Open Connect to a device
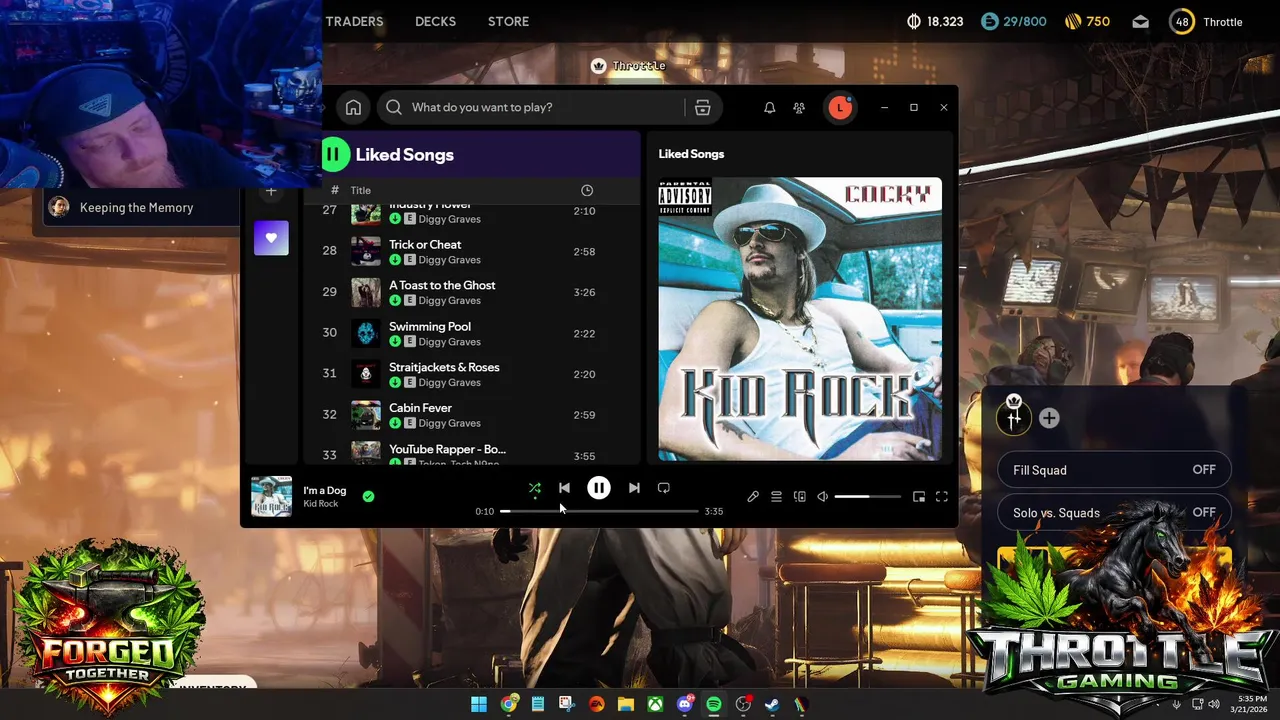This screenshot has height=720, width=1280. coord(799,497)
